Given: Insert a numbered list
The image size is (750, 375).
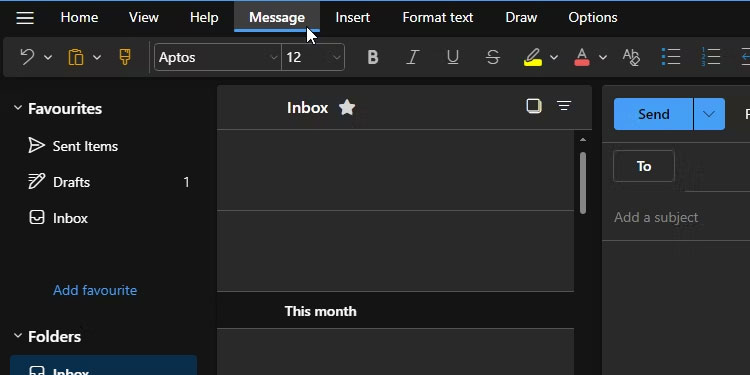Looking at the screenshot, I should pos(711,57).
